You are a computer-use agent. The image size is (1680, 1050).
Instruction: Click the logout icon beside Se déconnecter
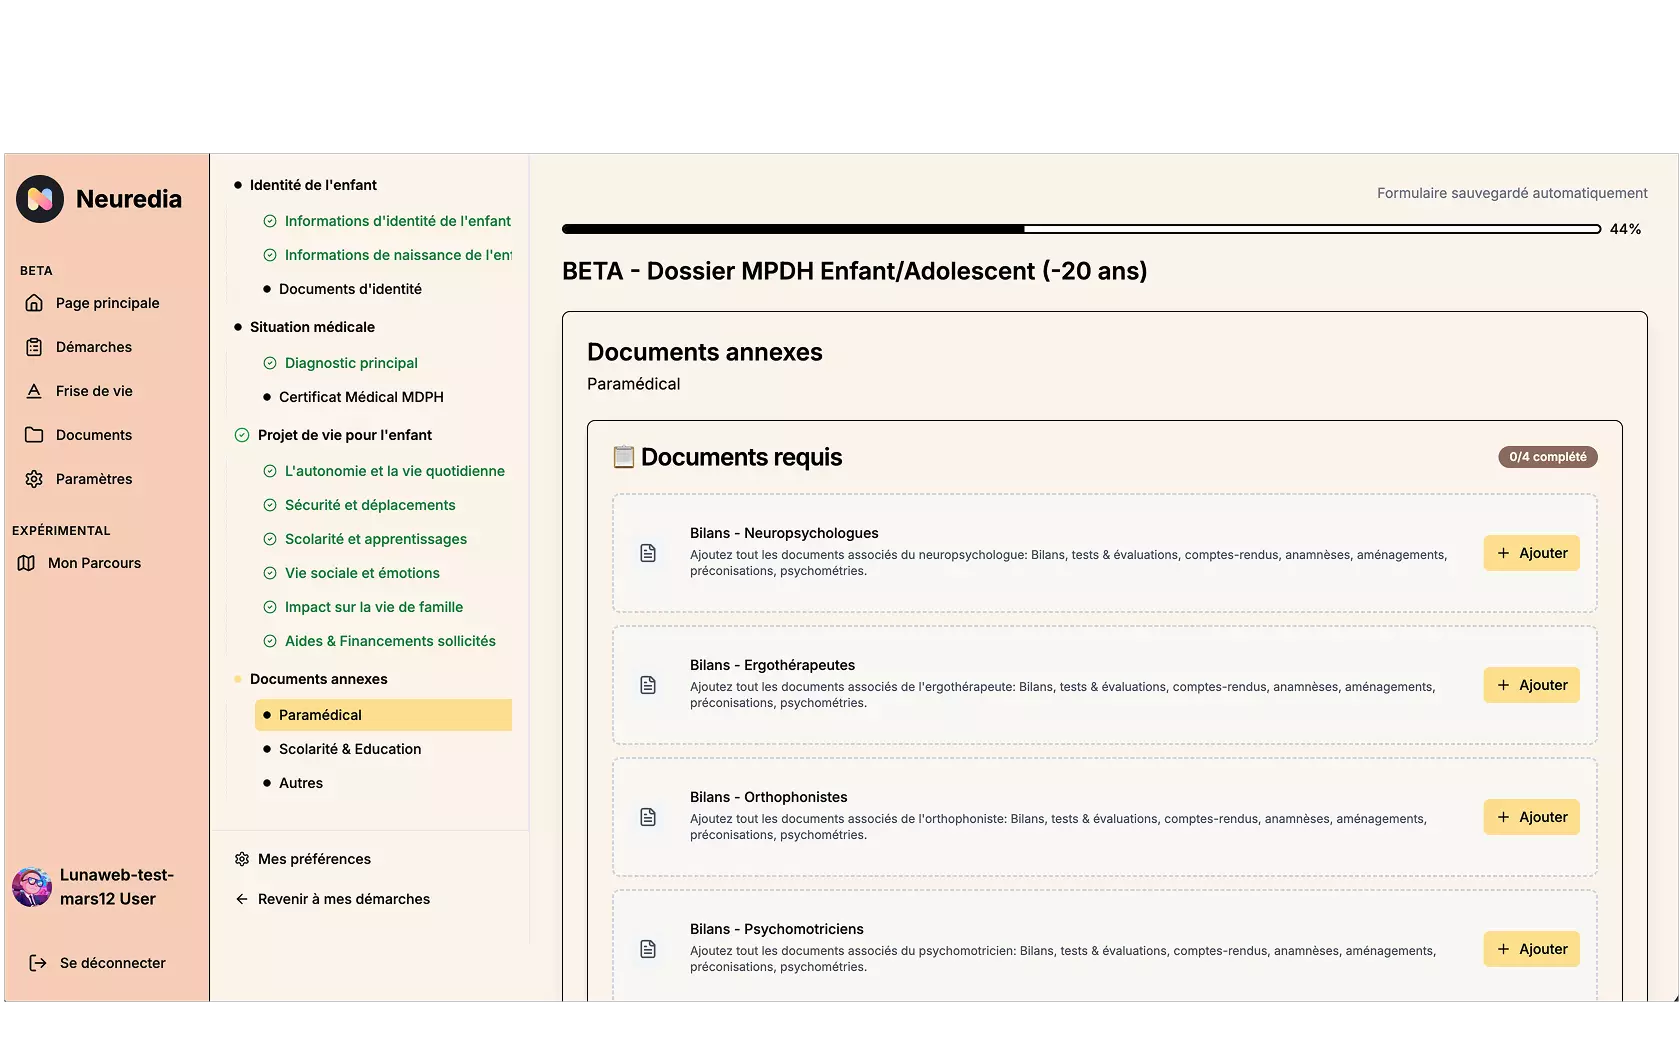(38, 963)
